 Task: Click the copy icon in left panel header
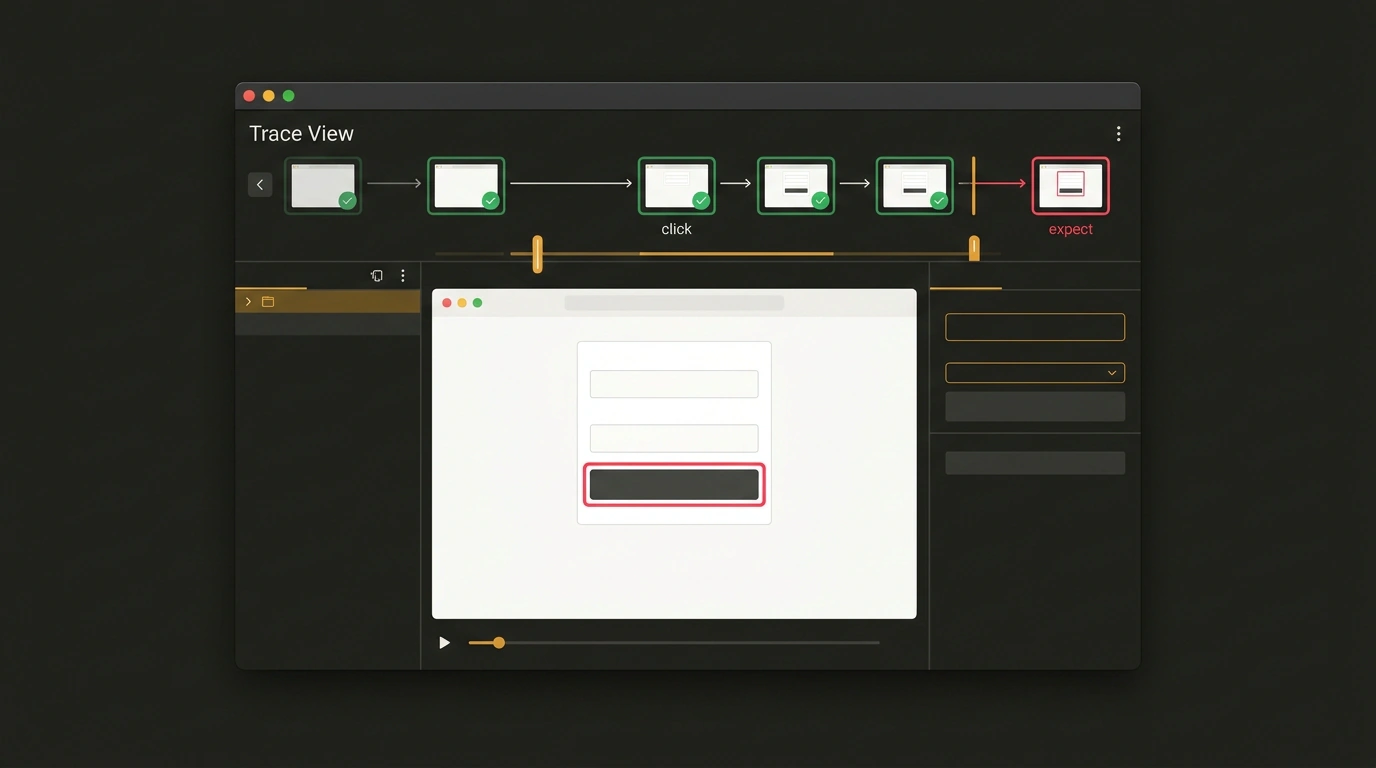point(377,276)
